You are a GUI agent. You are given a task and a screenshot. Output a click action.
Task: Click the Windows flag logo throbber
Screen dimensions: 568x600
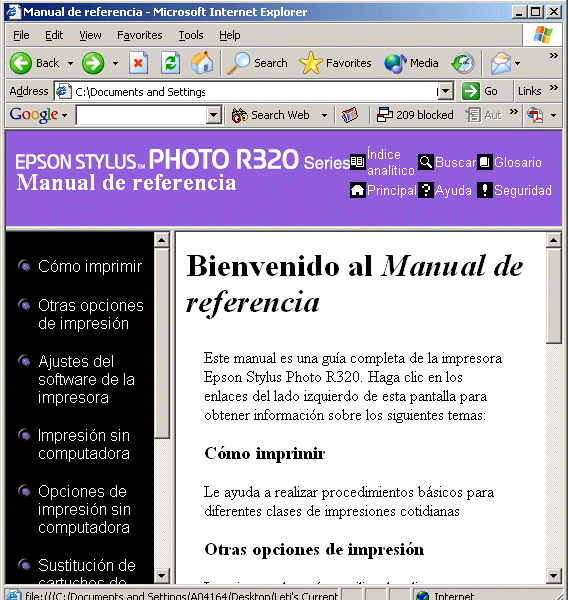point(543,35)
